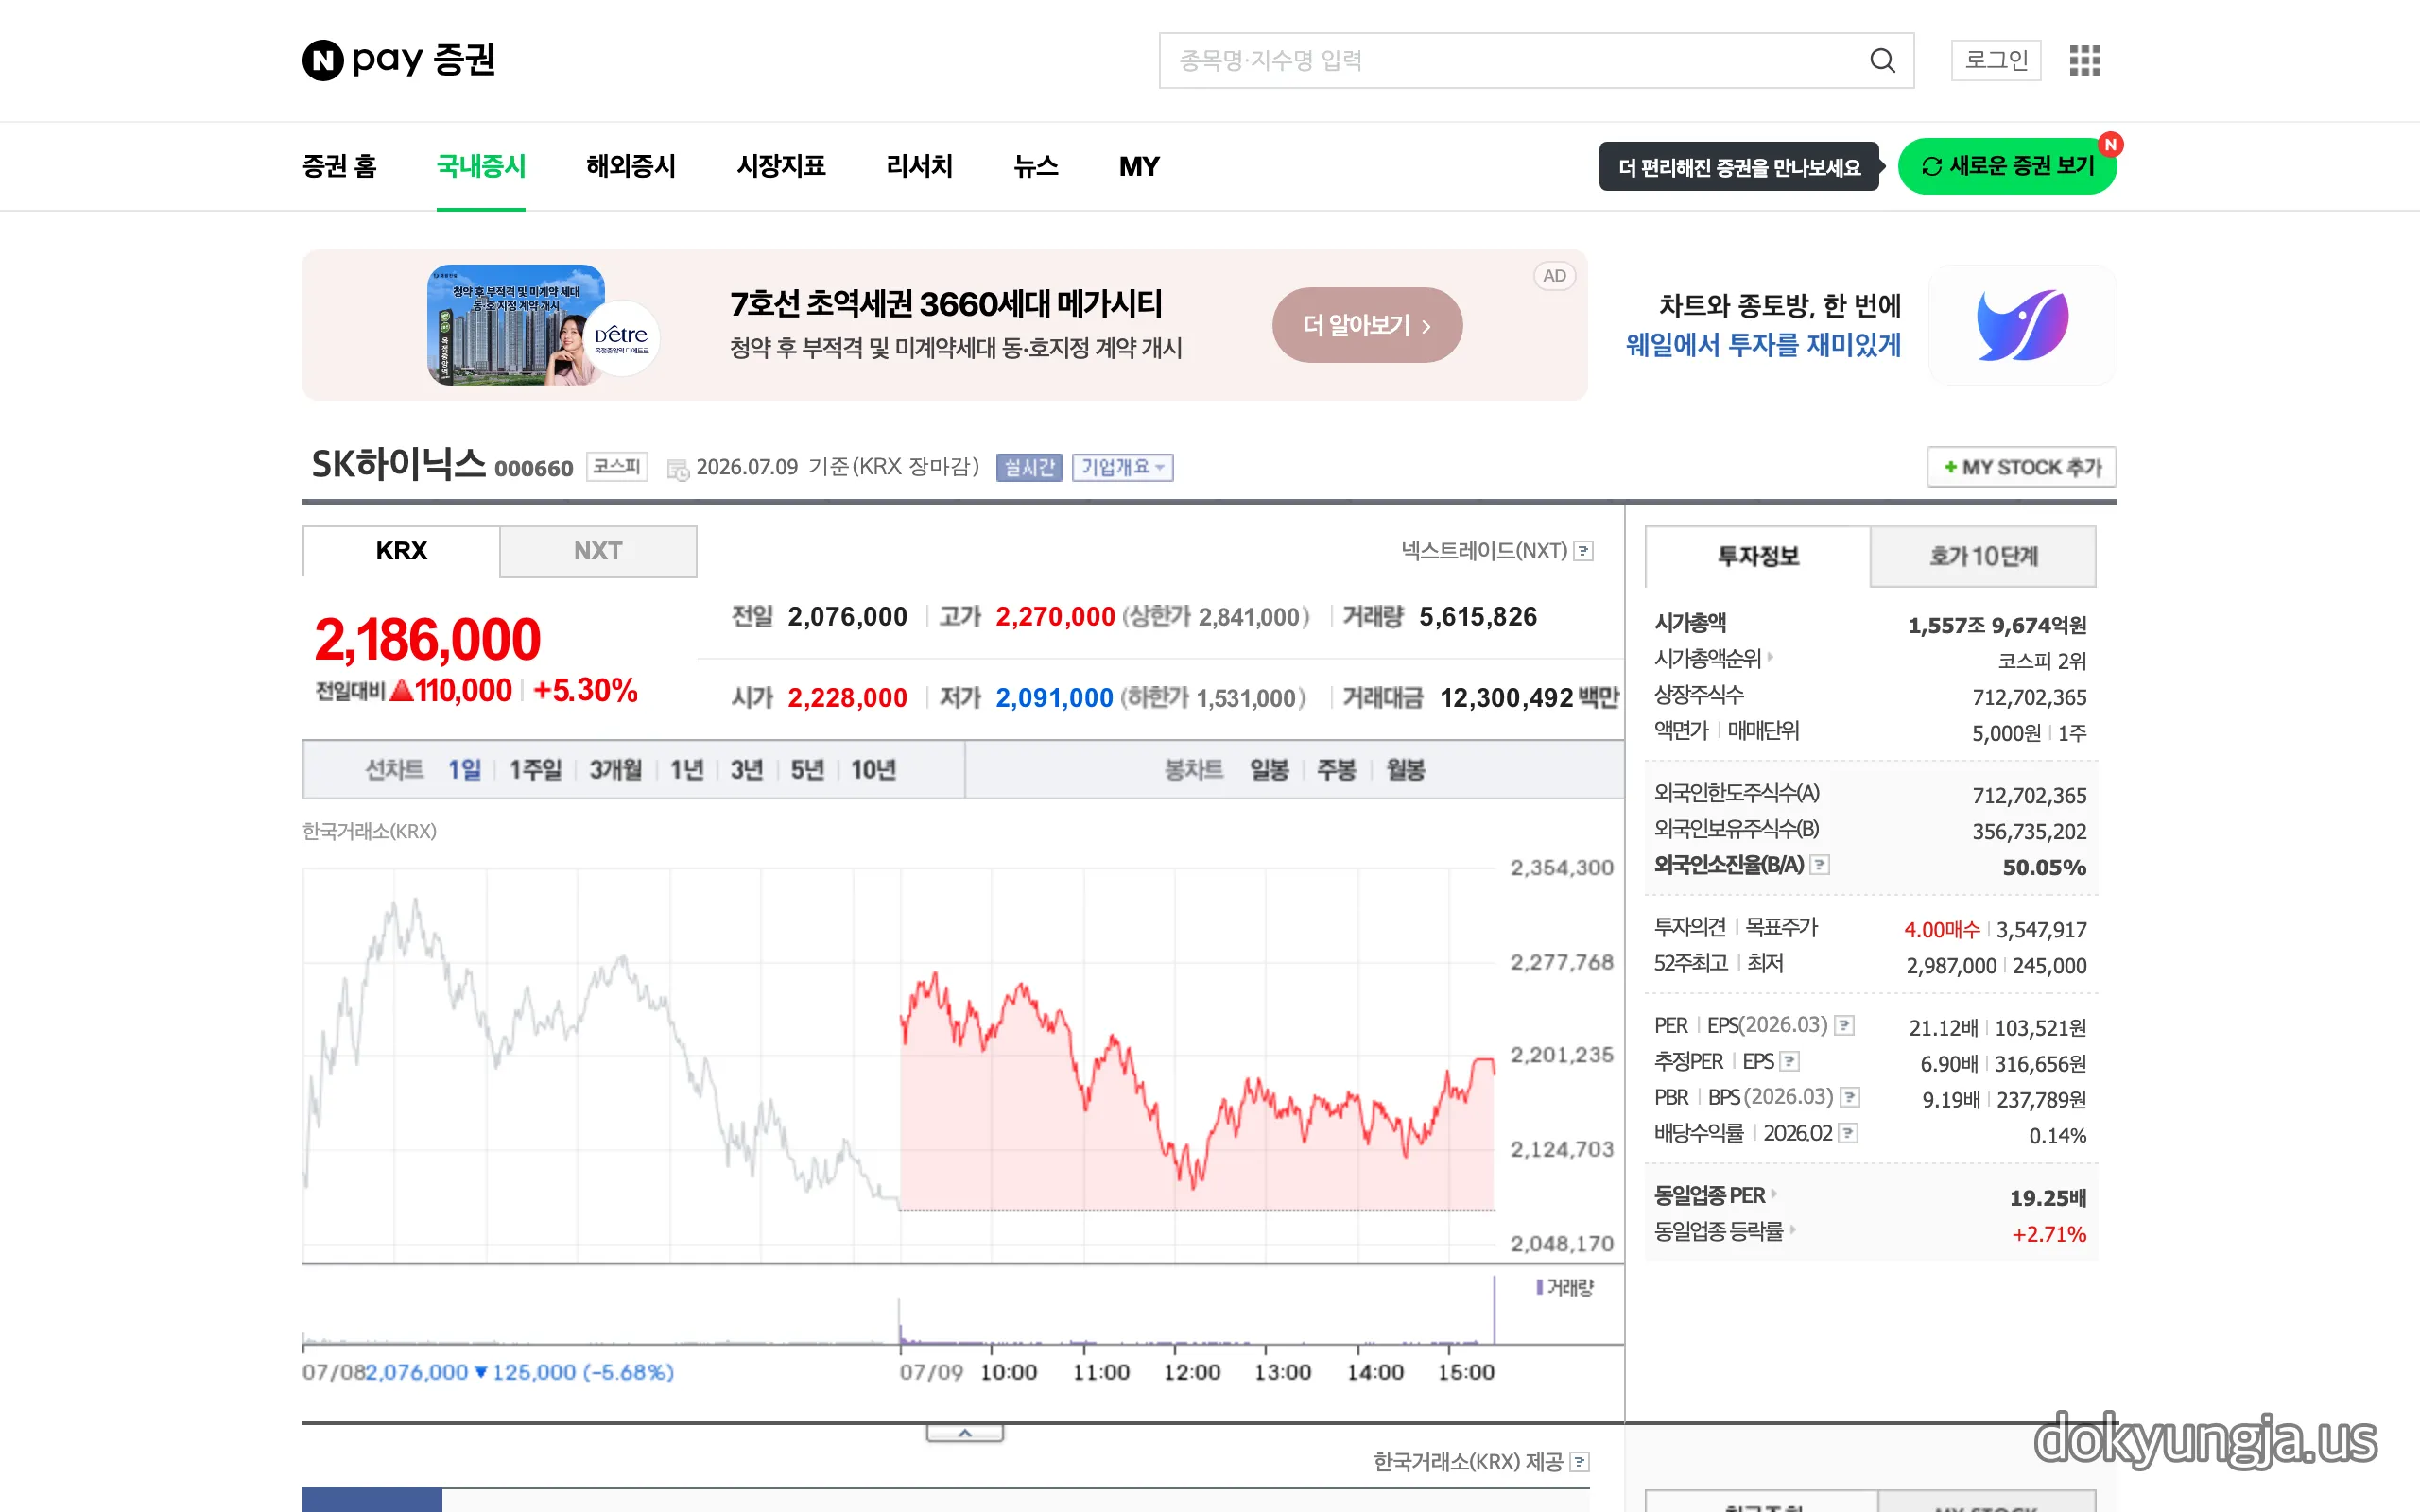Open the 기업개요 dropdown

[1122, 468]
